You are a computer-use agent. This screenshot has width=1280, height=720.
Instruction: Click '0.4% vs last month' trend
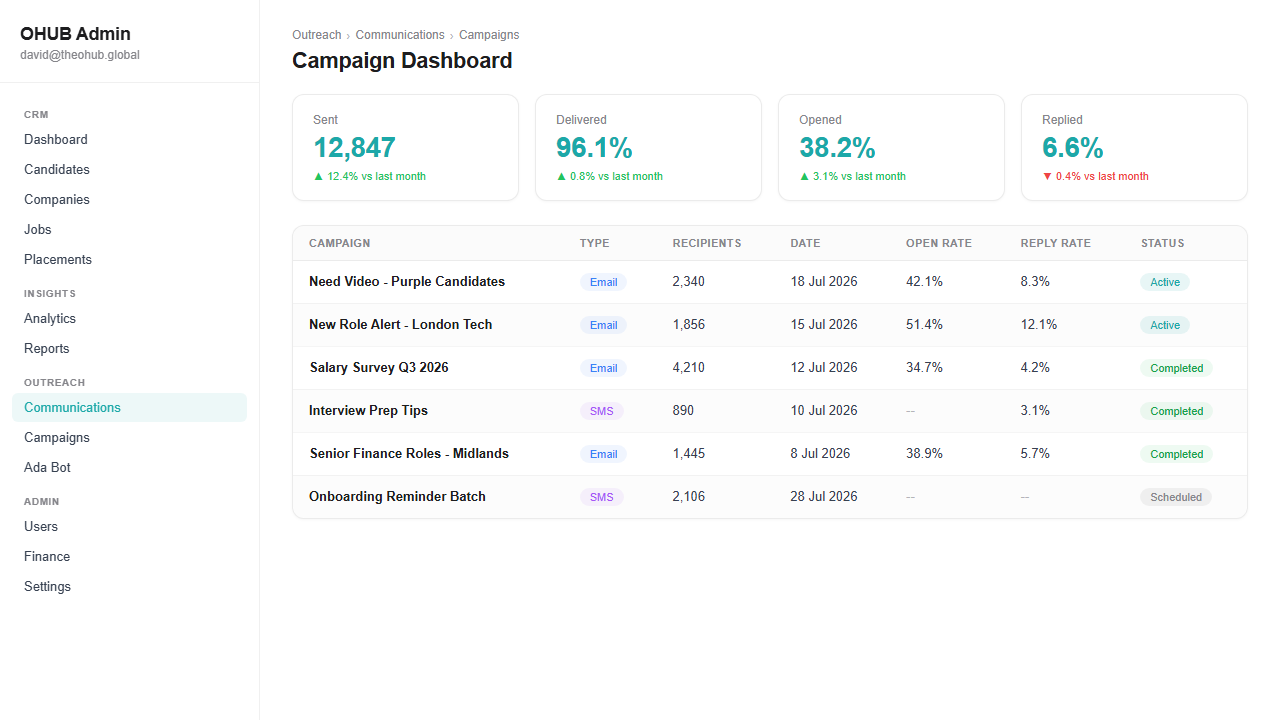click(1096, 177)
